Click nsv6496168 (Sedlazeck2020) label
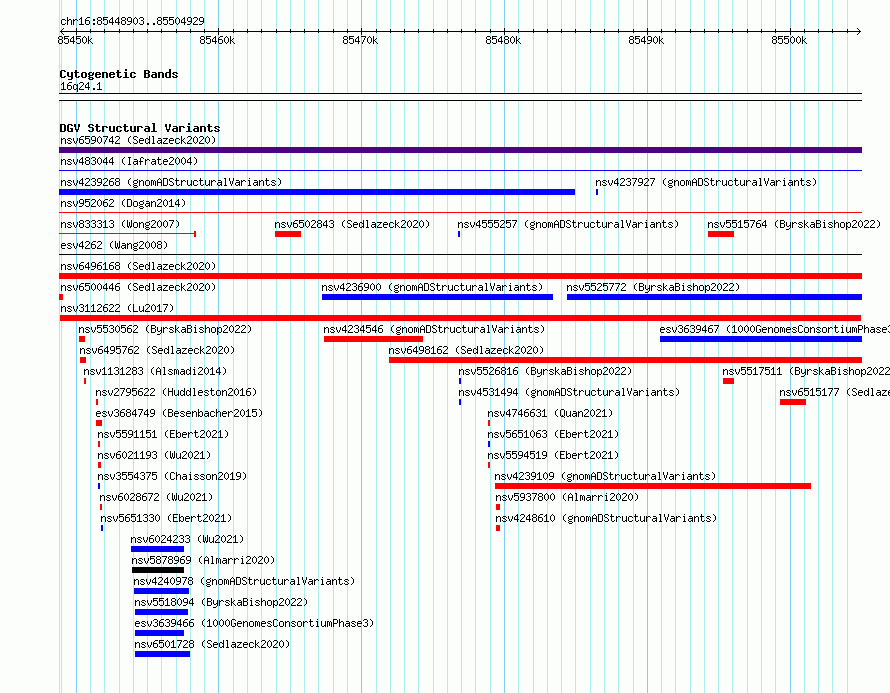Viewport: 890px width, 693px height. [138, 266]
